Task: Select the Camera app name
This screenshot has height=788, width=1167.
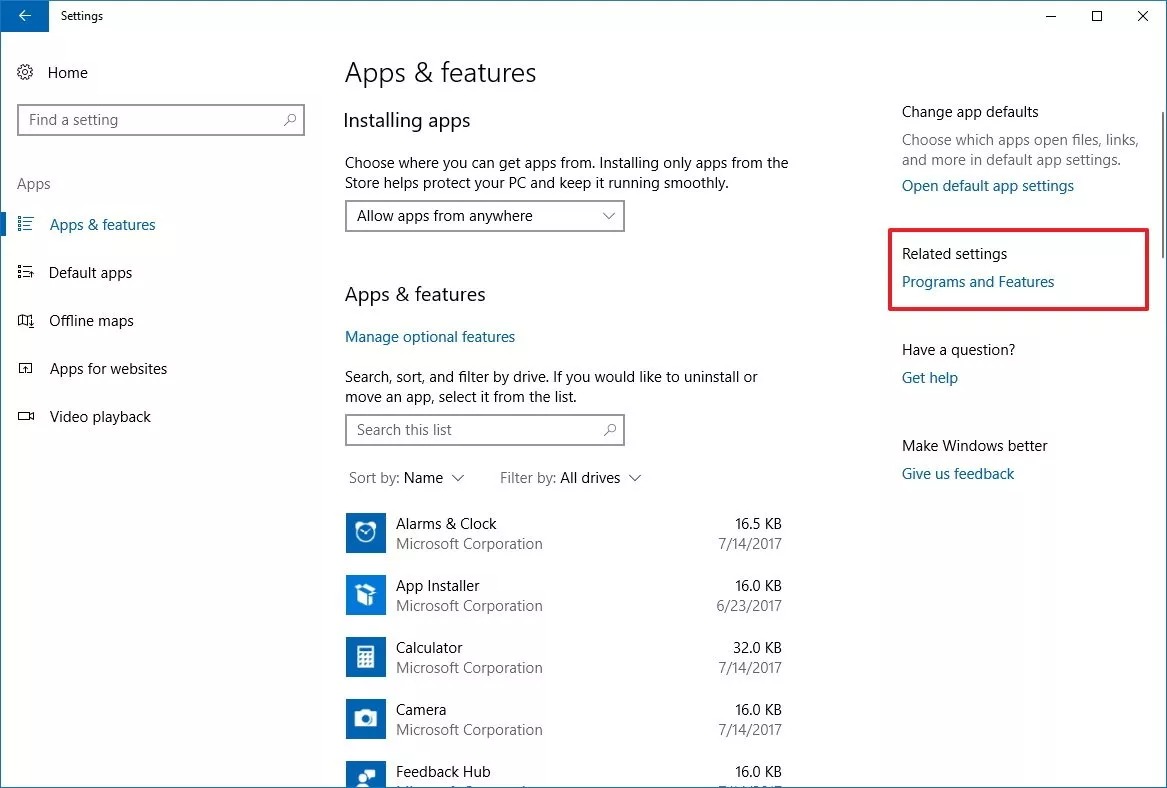Action: point(421,710)
